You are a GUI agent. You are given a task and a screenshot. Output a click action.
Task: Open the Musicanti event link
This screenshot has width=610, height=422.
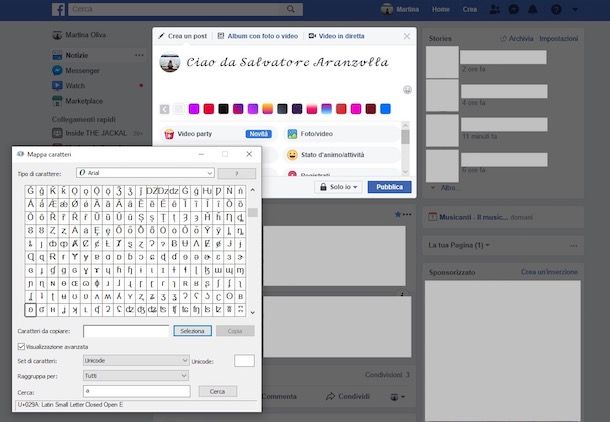[473, 217]
